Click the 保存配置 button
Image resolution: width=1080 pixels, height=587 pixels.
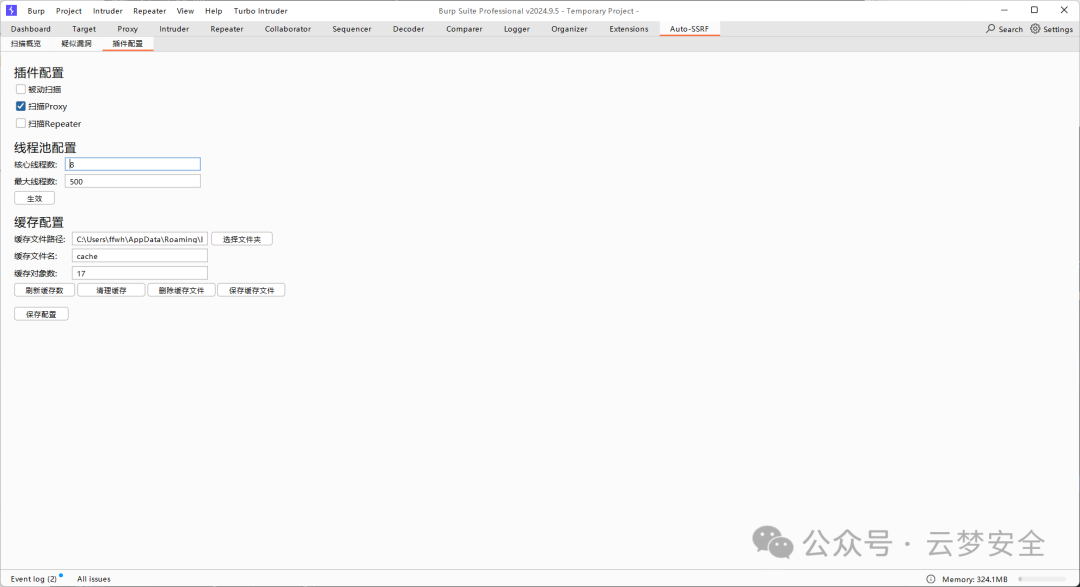tap(41, 314)
